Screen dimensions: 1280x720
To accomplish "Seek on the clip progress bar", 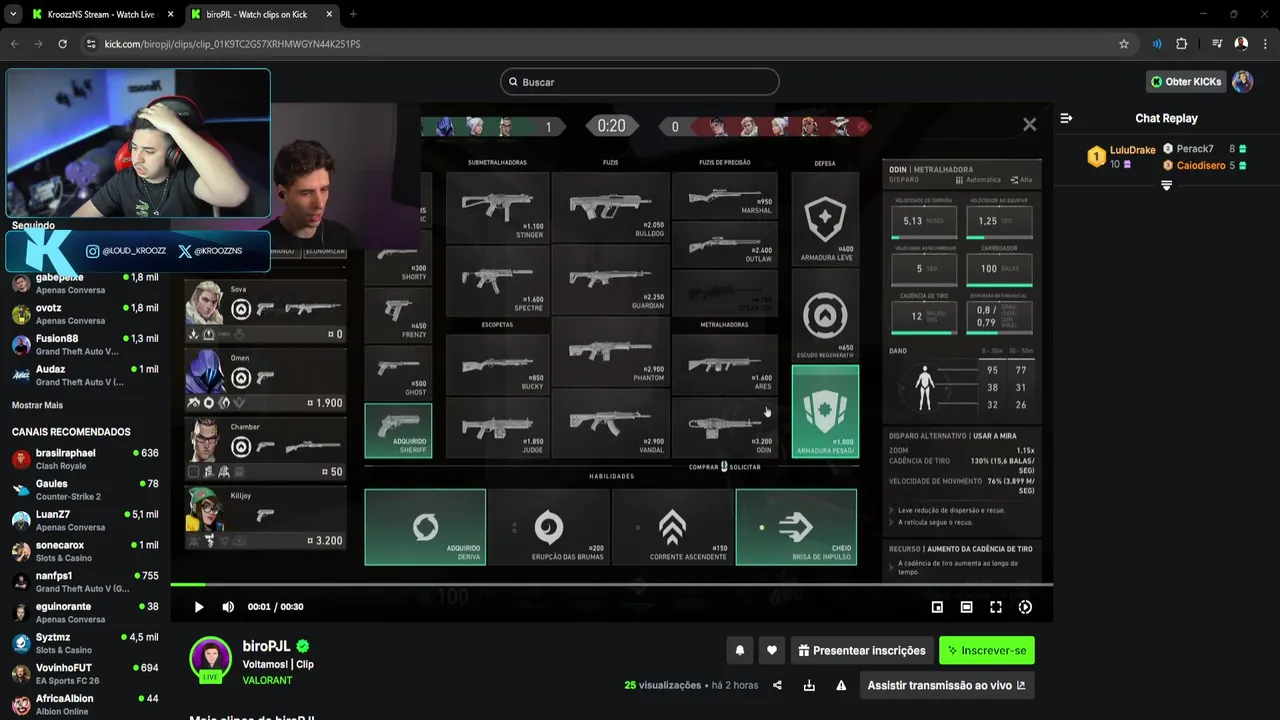I will point(611,584).
